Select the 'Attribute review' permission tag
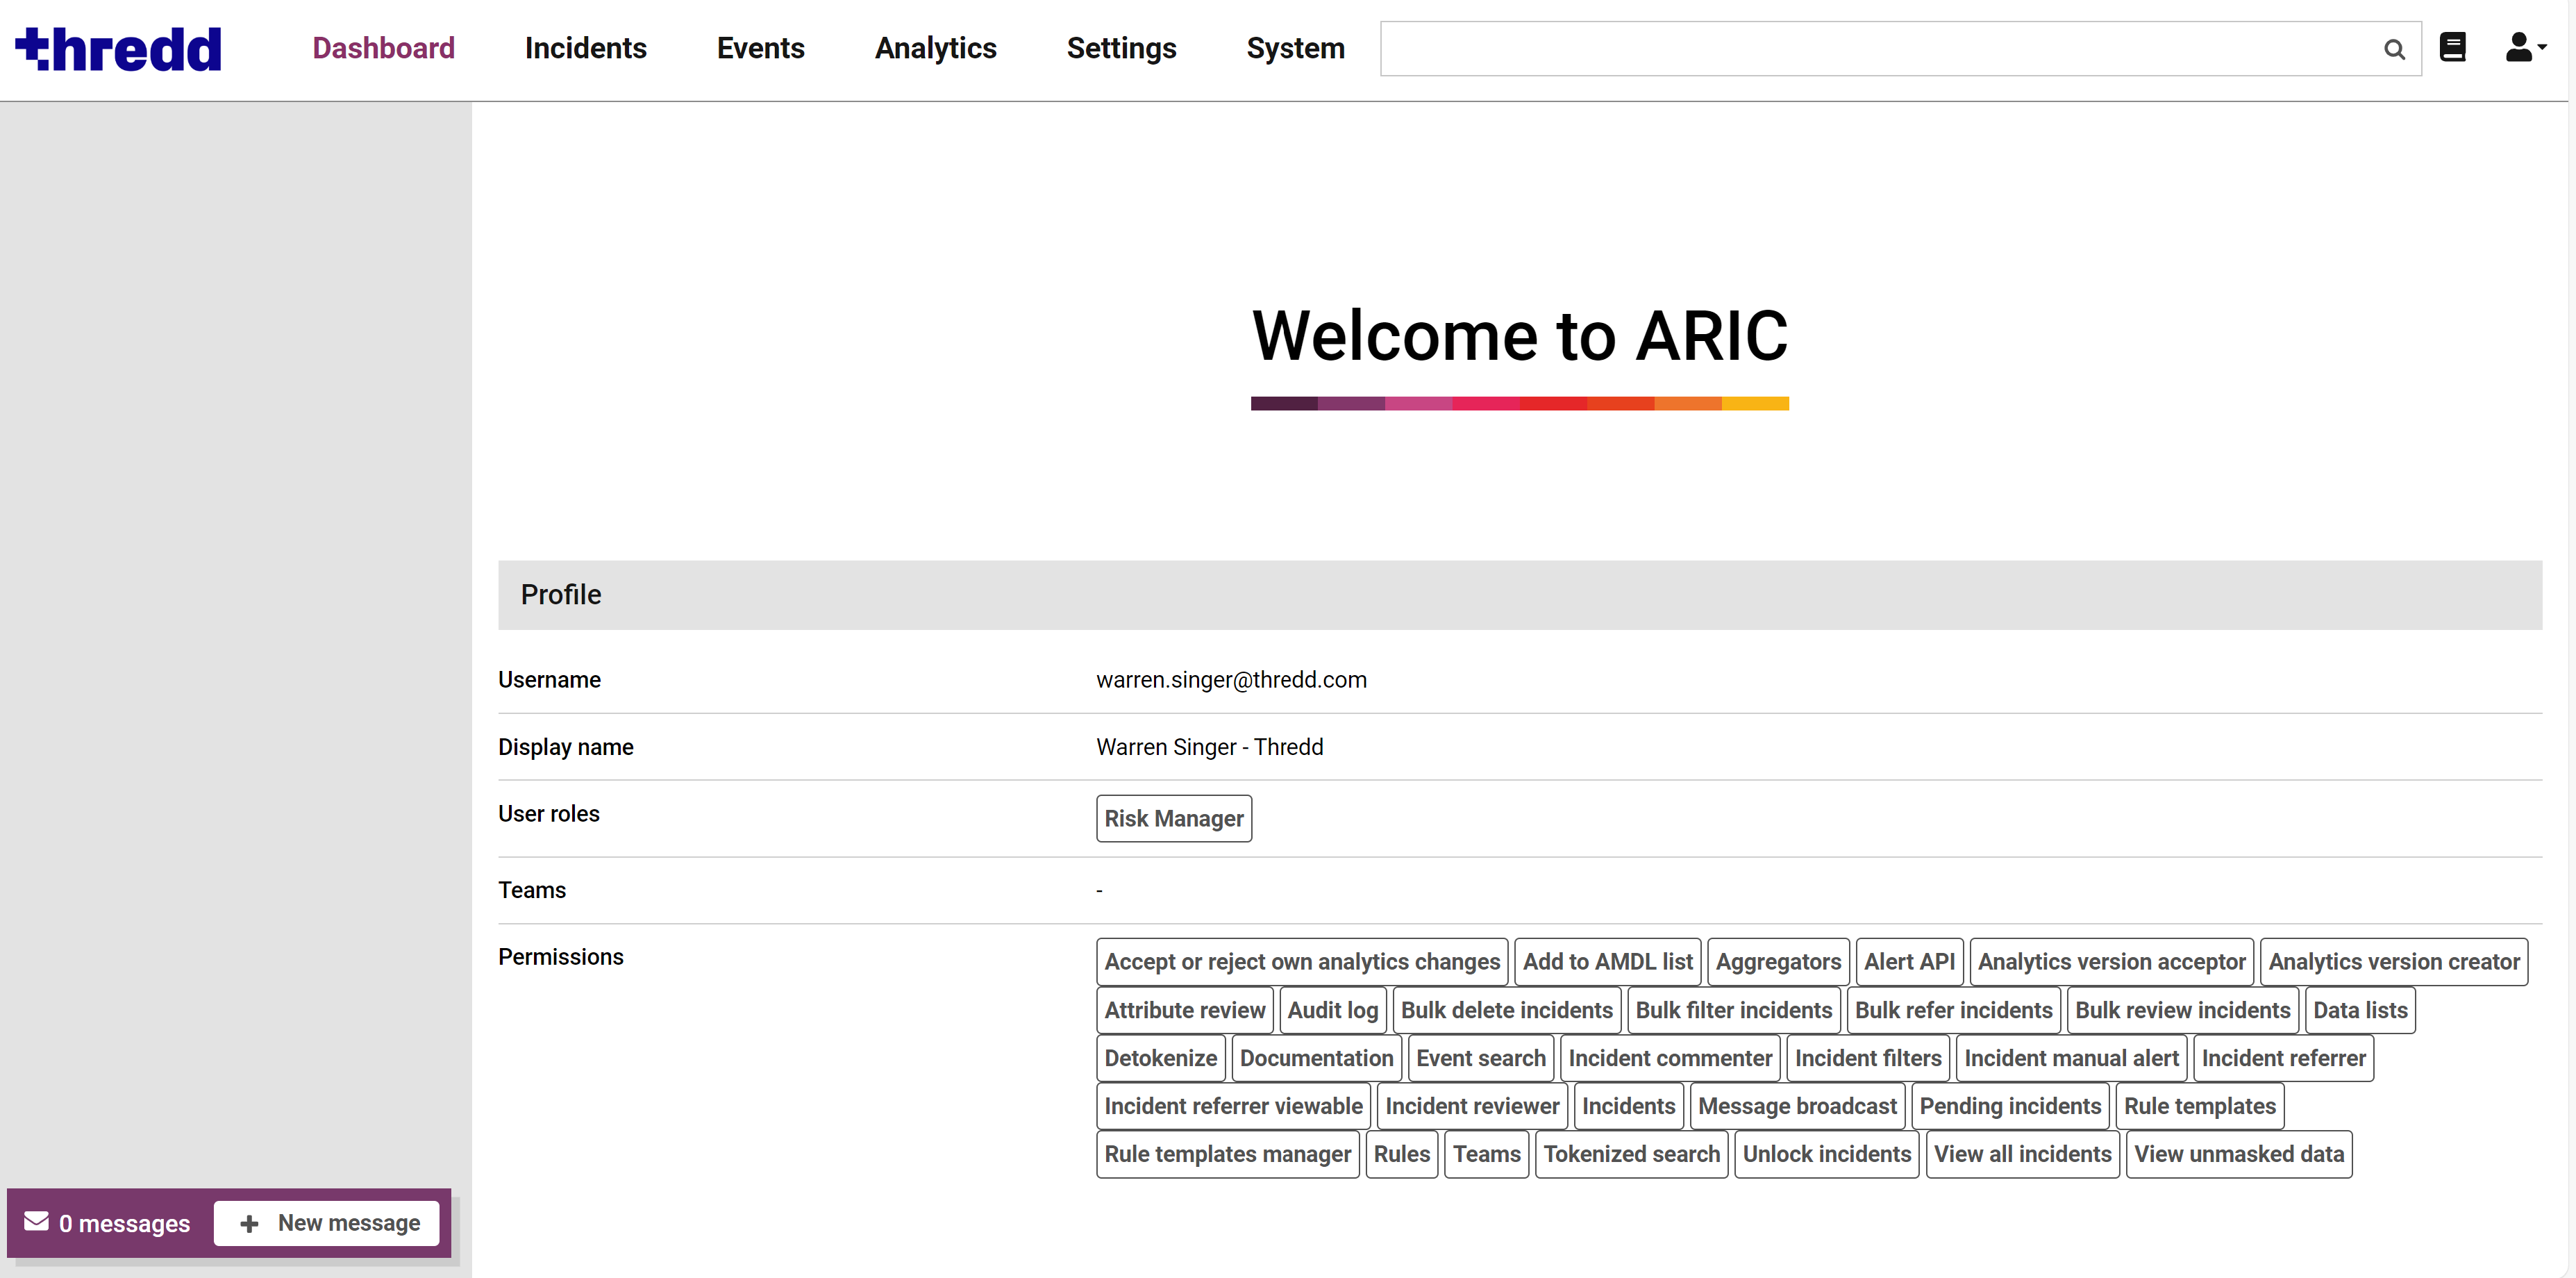2576x1278 pixels. coord(1184,1010)
